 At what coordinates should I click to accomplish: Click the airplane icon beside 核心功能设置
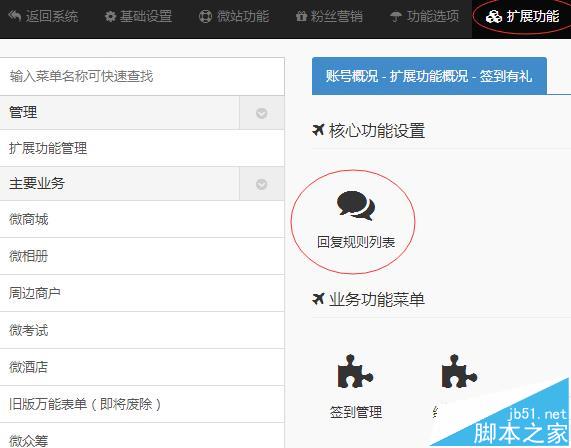(x=318, y=130)
